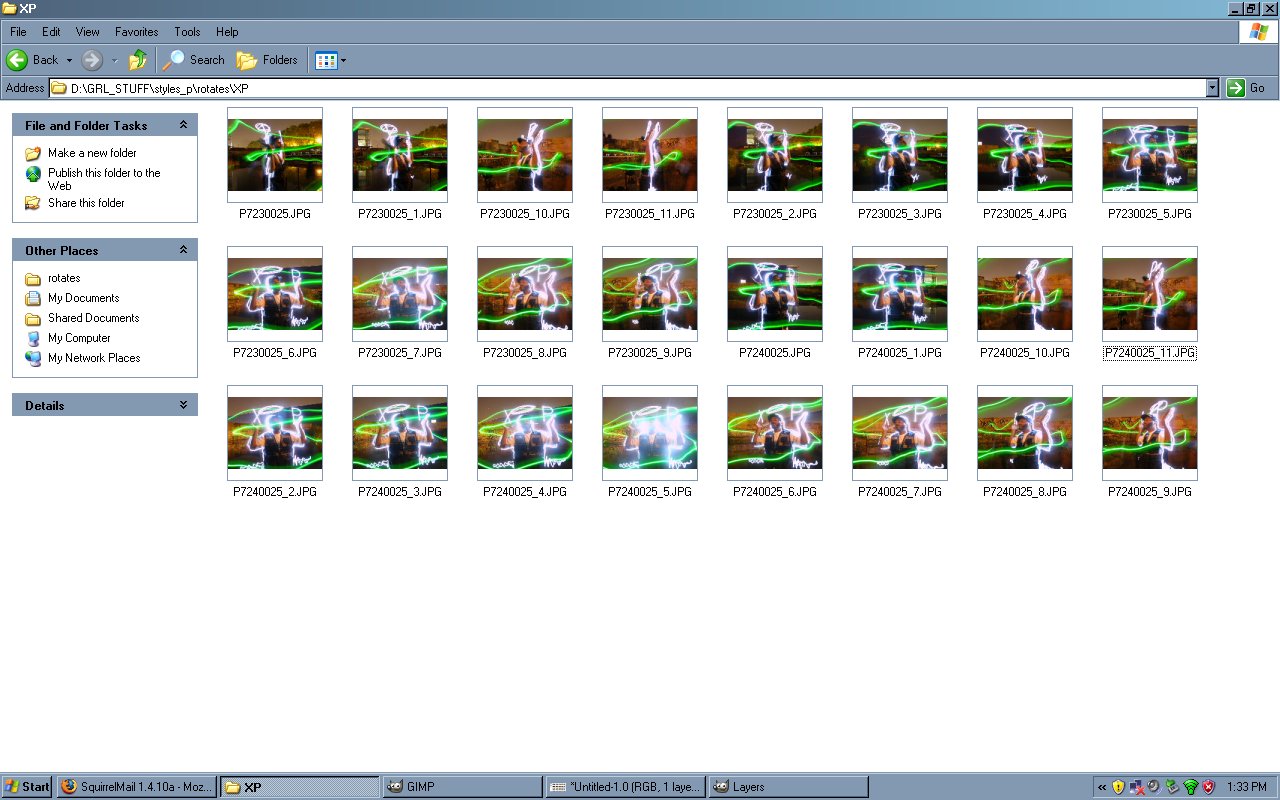The width and height of the screenshot is (1280, 800).
Task: Open the Tools menu
Action: [x=186, y=31]
